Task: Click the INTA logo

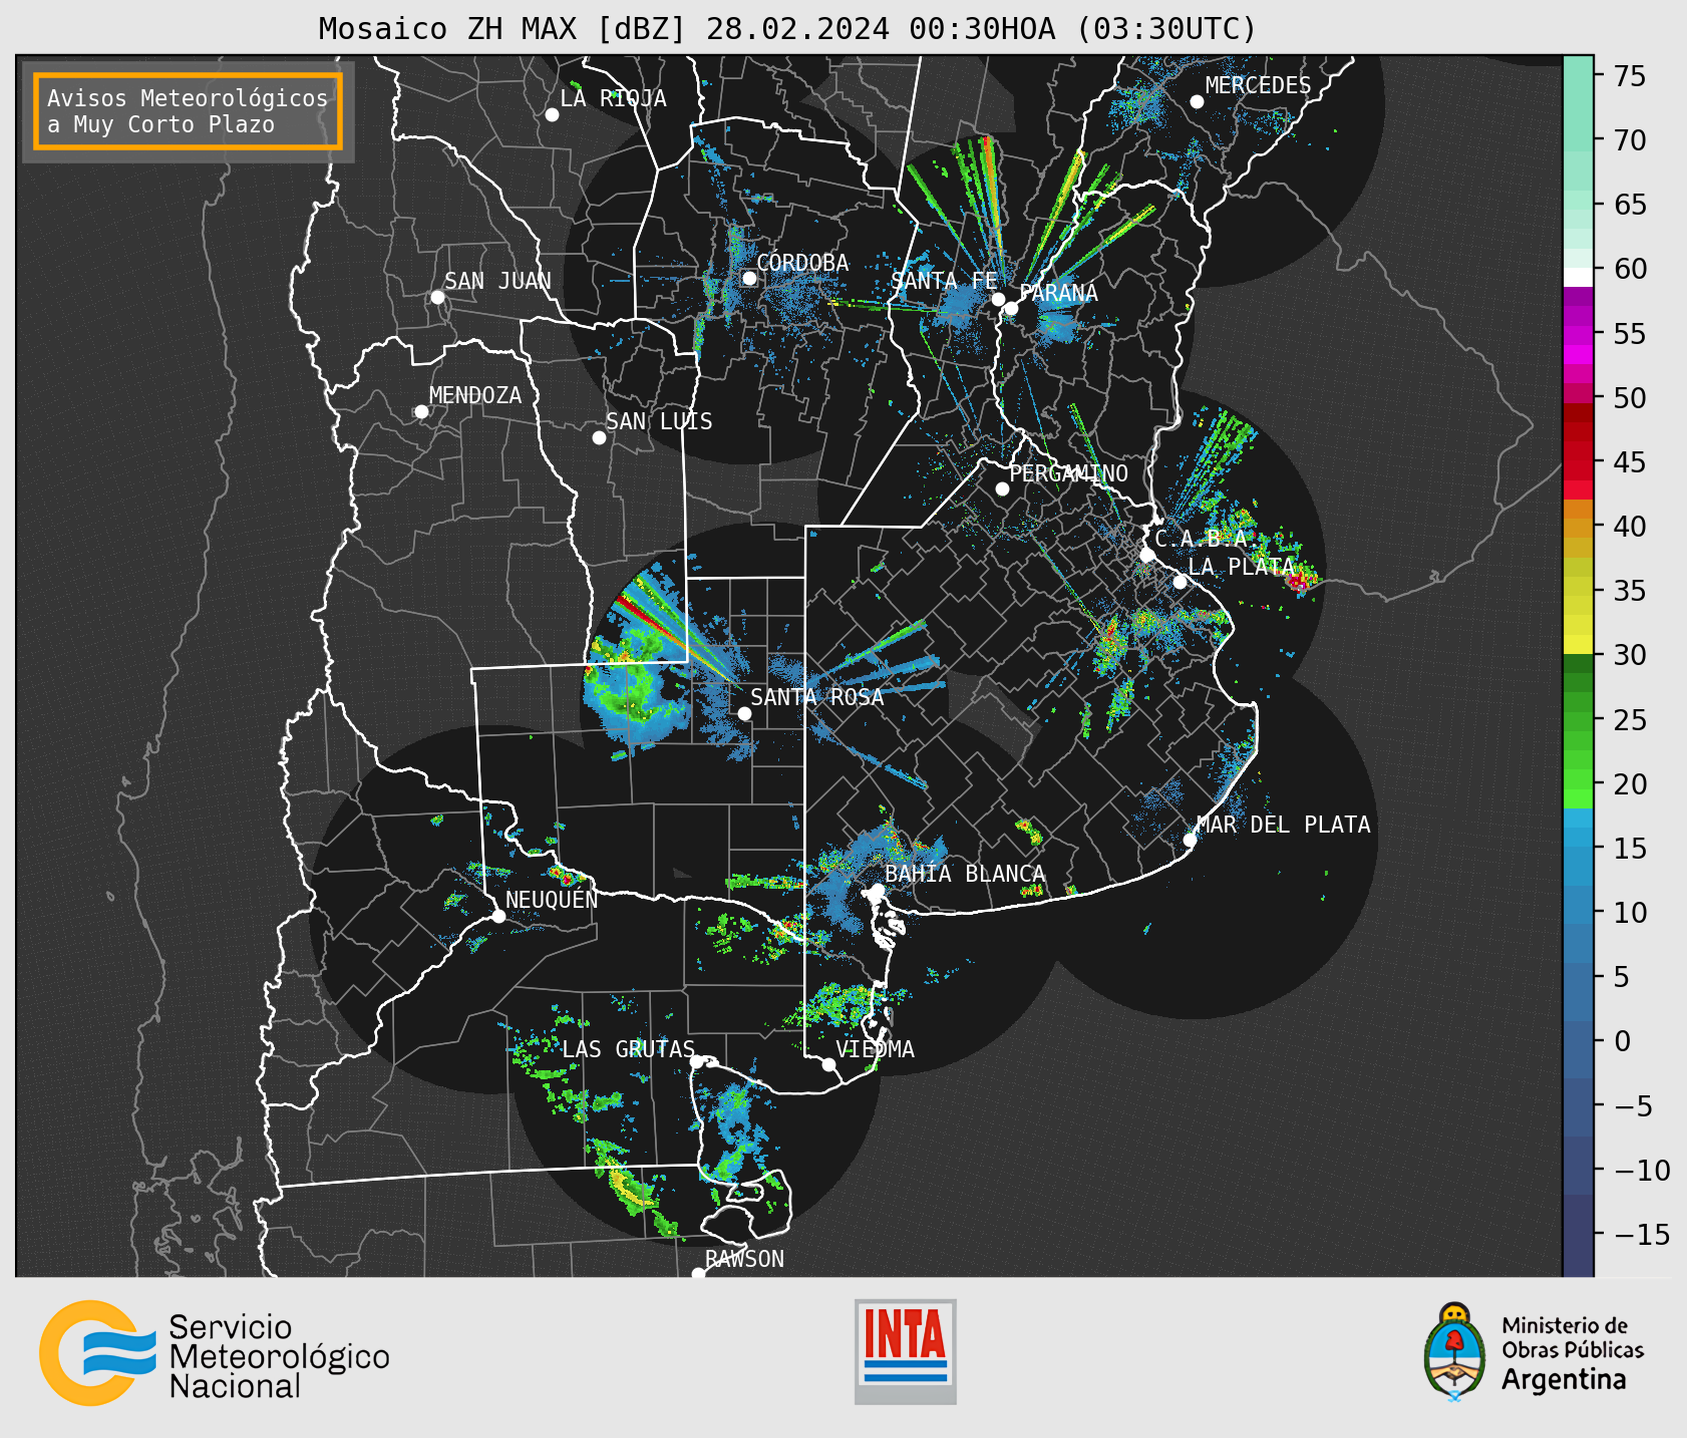Action: coord(905,1351)
